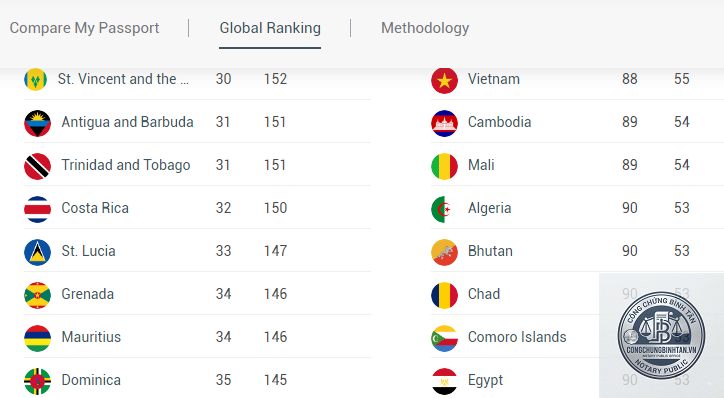Click the Dominica country name
The height and width of the screenshot is (398, 724).
click(x=91, y=380)
